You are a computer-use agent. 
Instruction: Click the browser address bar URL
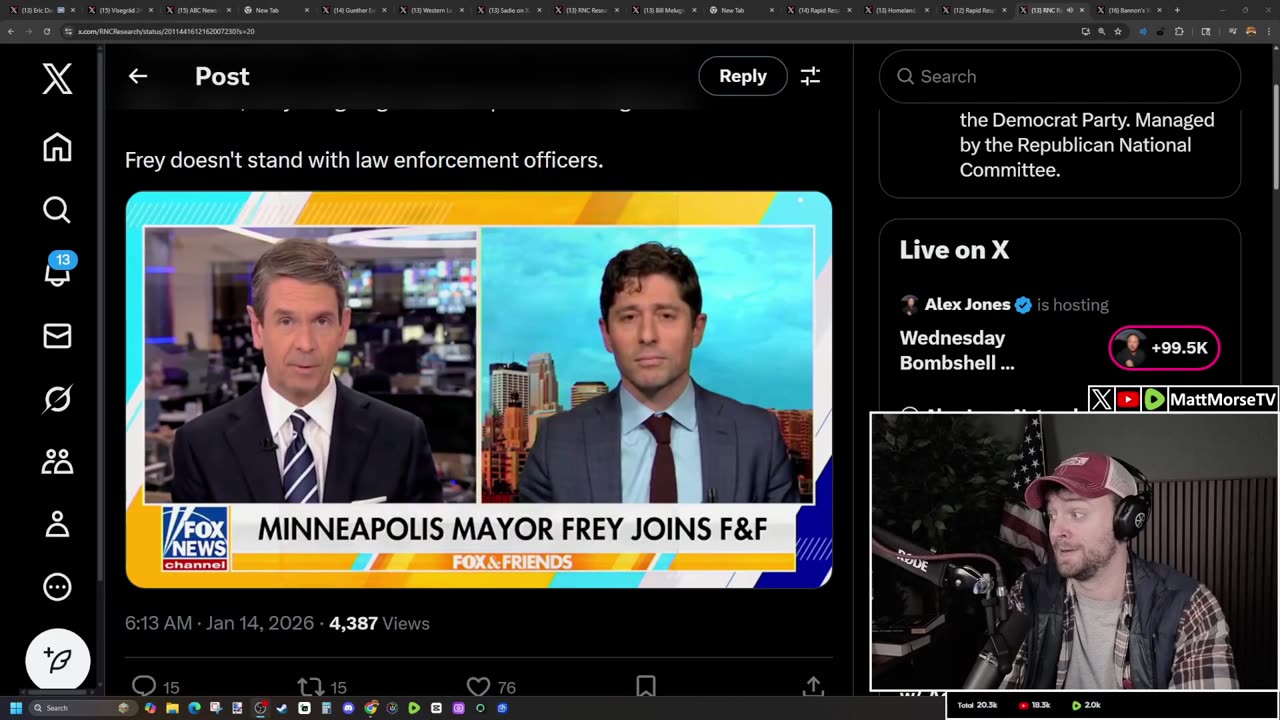pos(166,31)
